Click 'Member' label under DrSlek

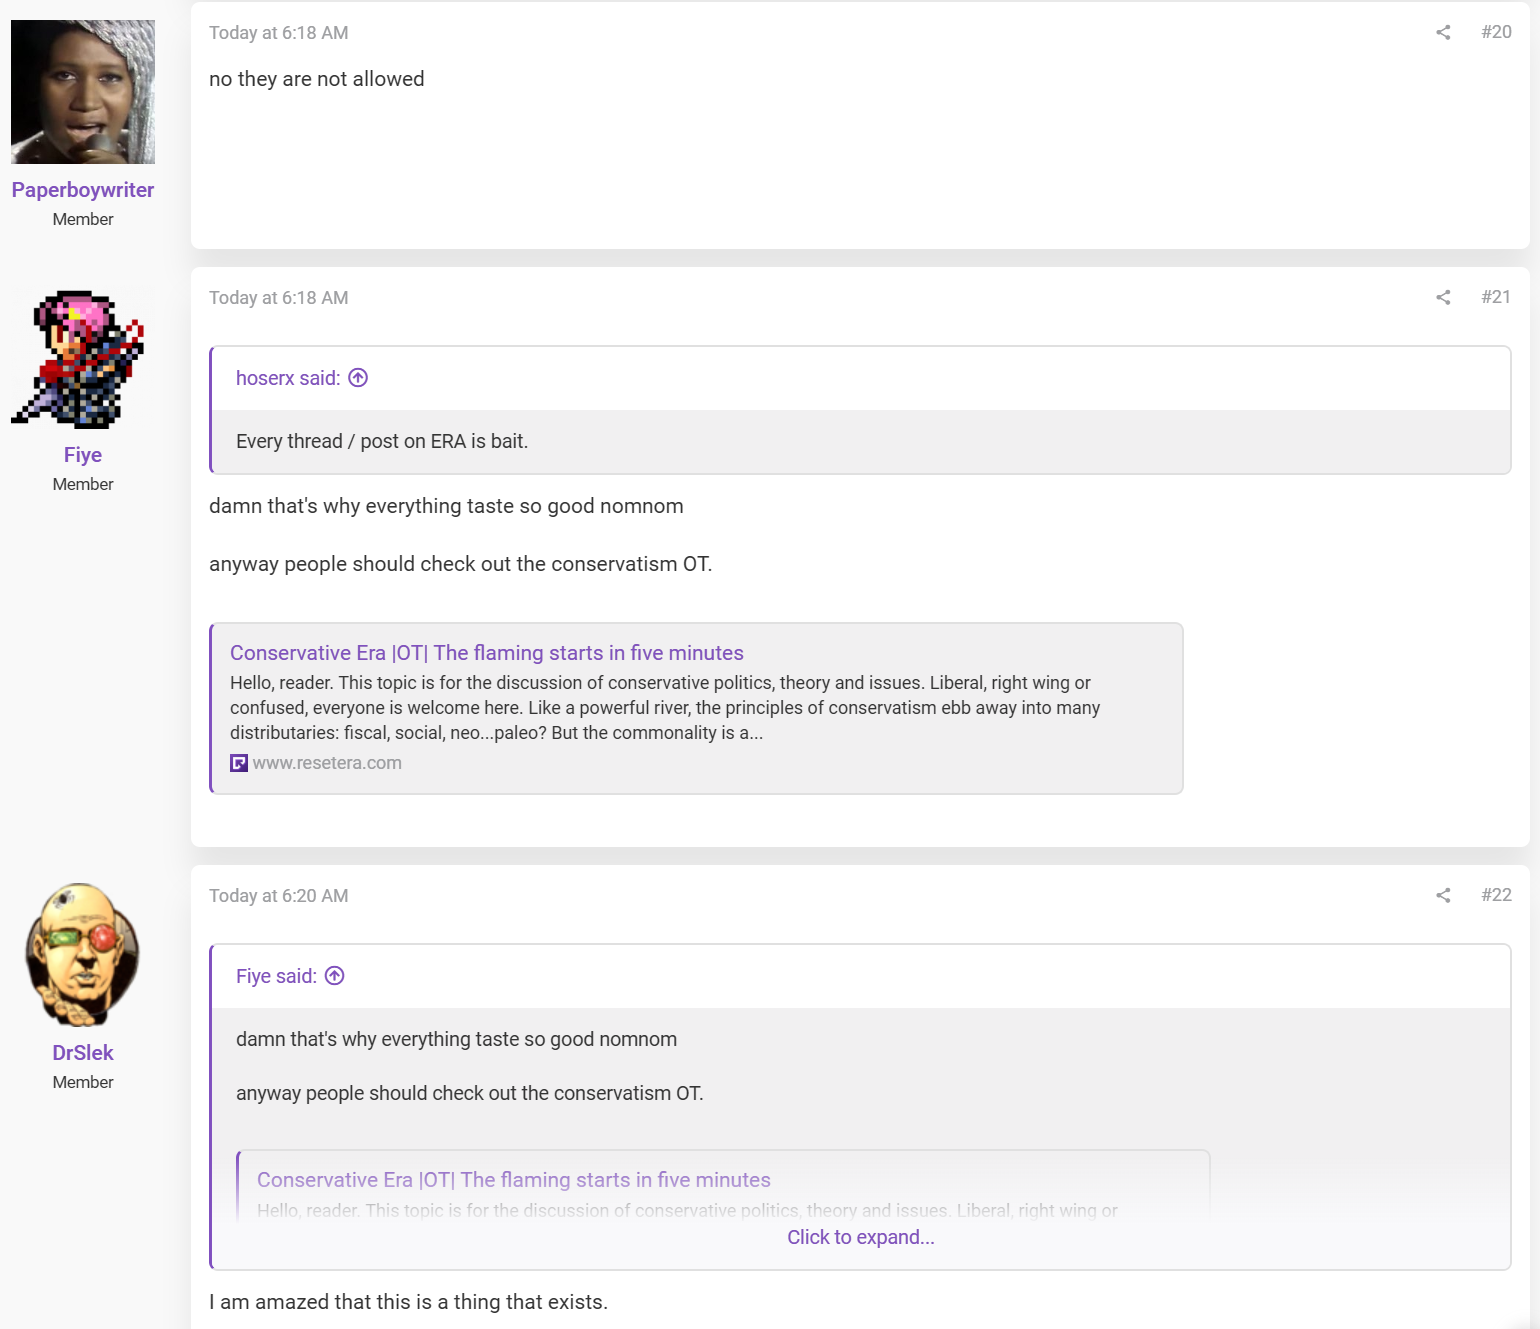click(x=83, y=1082)
